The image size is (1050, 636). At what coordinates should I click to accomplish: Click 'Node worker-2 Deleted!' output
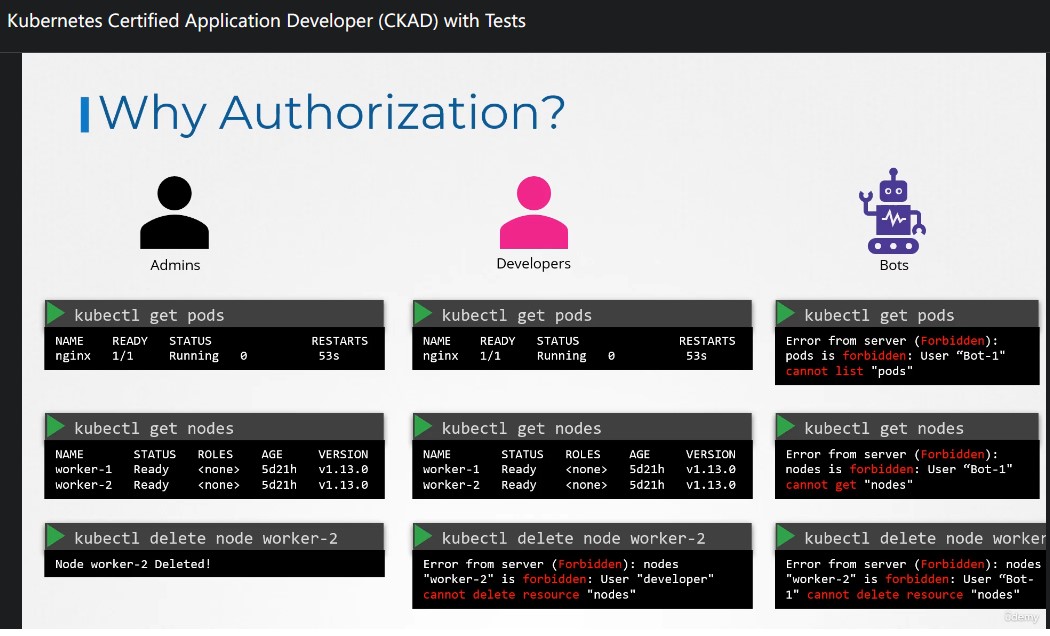pos(133,564)
